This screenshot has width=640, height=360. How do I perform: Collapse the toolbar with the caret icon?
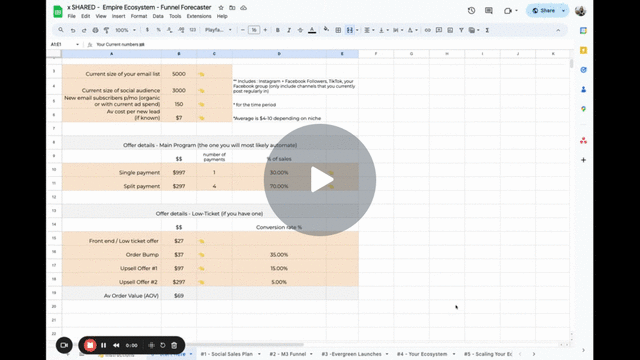(558, 30)
